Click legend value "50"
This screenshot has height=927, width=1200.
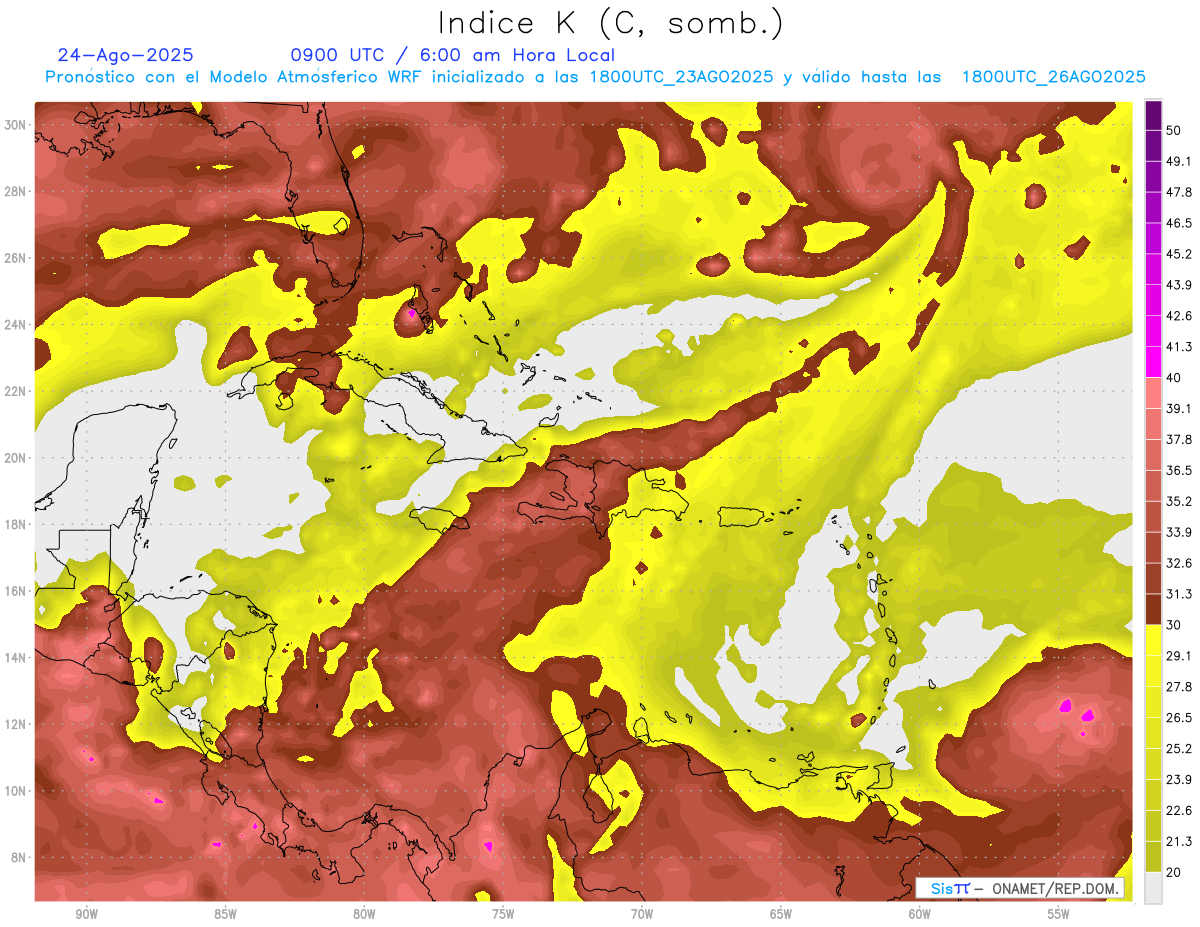click(1175, 131)
